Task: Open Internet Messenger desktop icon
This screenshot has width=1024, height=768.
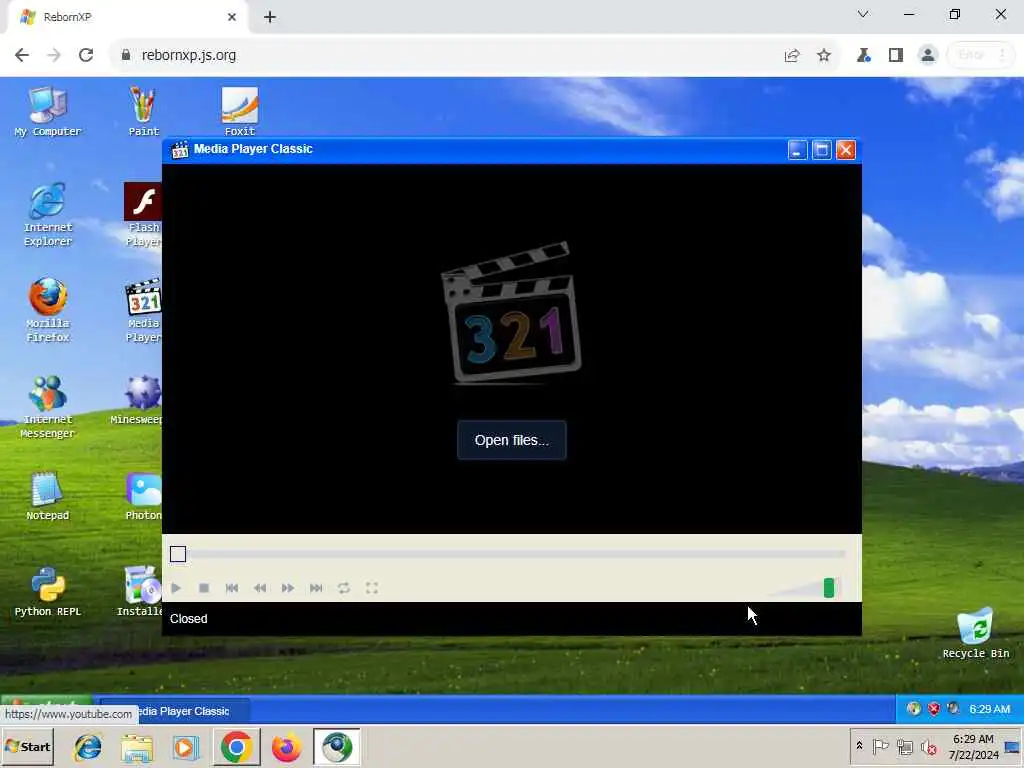Action: [48, 406]
